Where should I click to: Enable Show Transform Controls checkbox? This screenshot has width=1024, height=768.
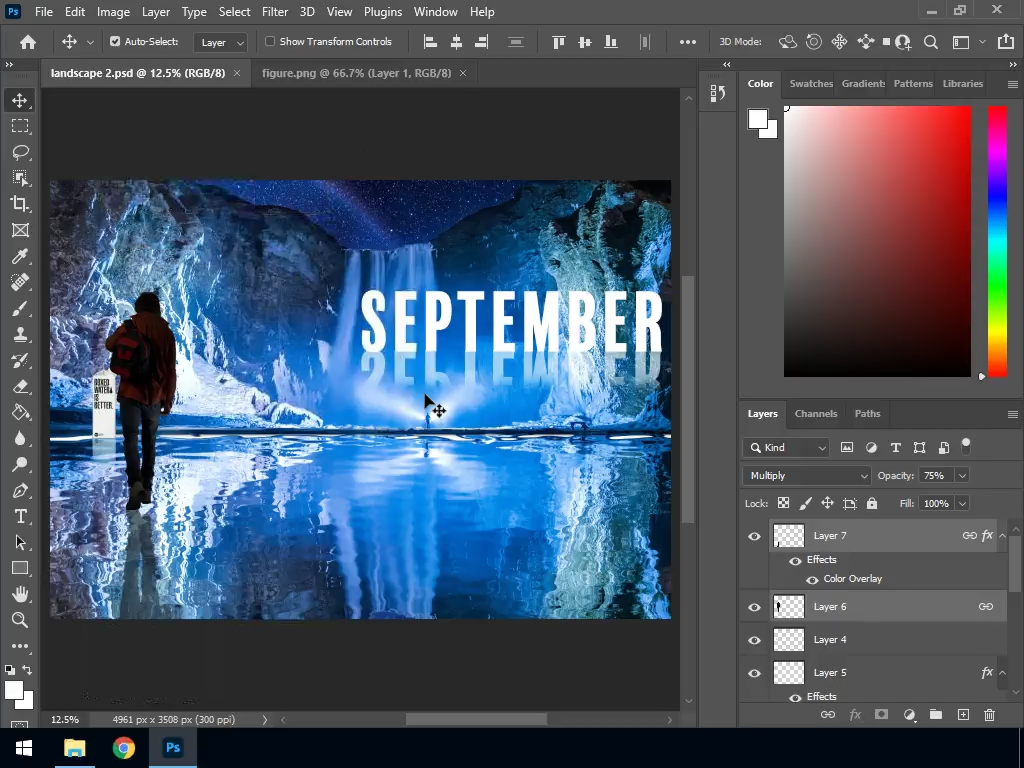tap(270, 42)
